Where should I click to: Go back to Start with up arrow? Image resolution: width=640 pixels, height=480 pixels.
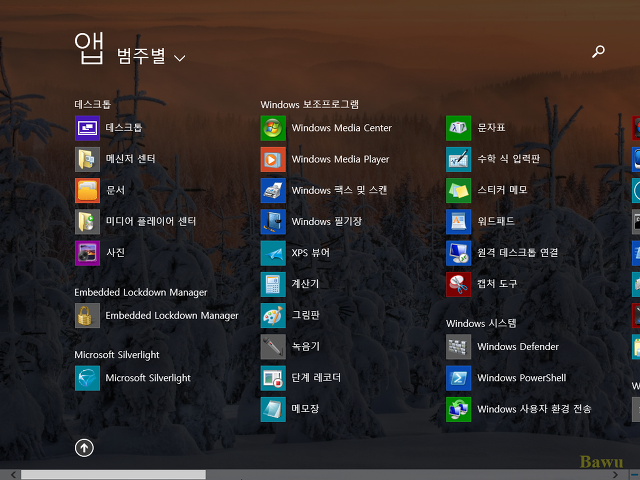[84, 448]
